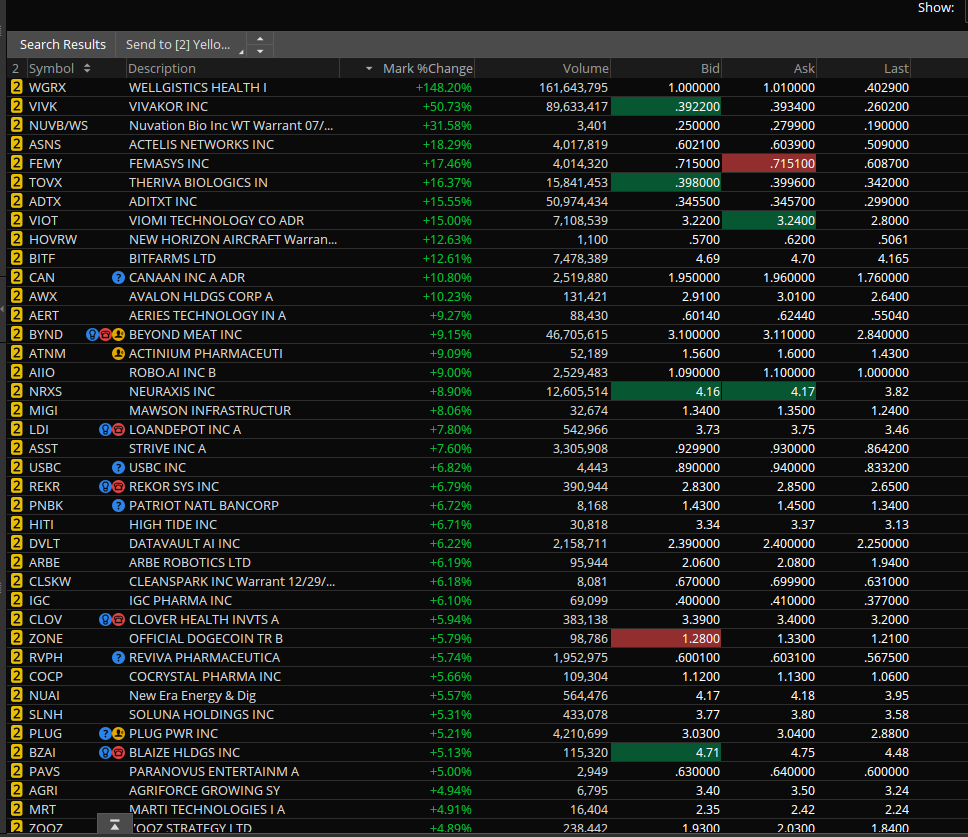Click the yellow 2 link icon for BITF

[x=17, y=259]
